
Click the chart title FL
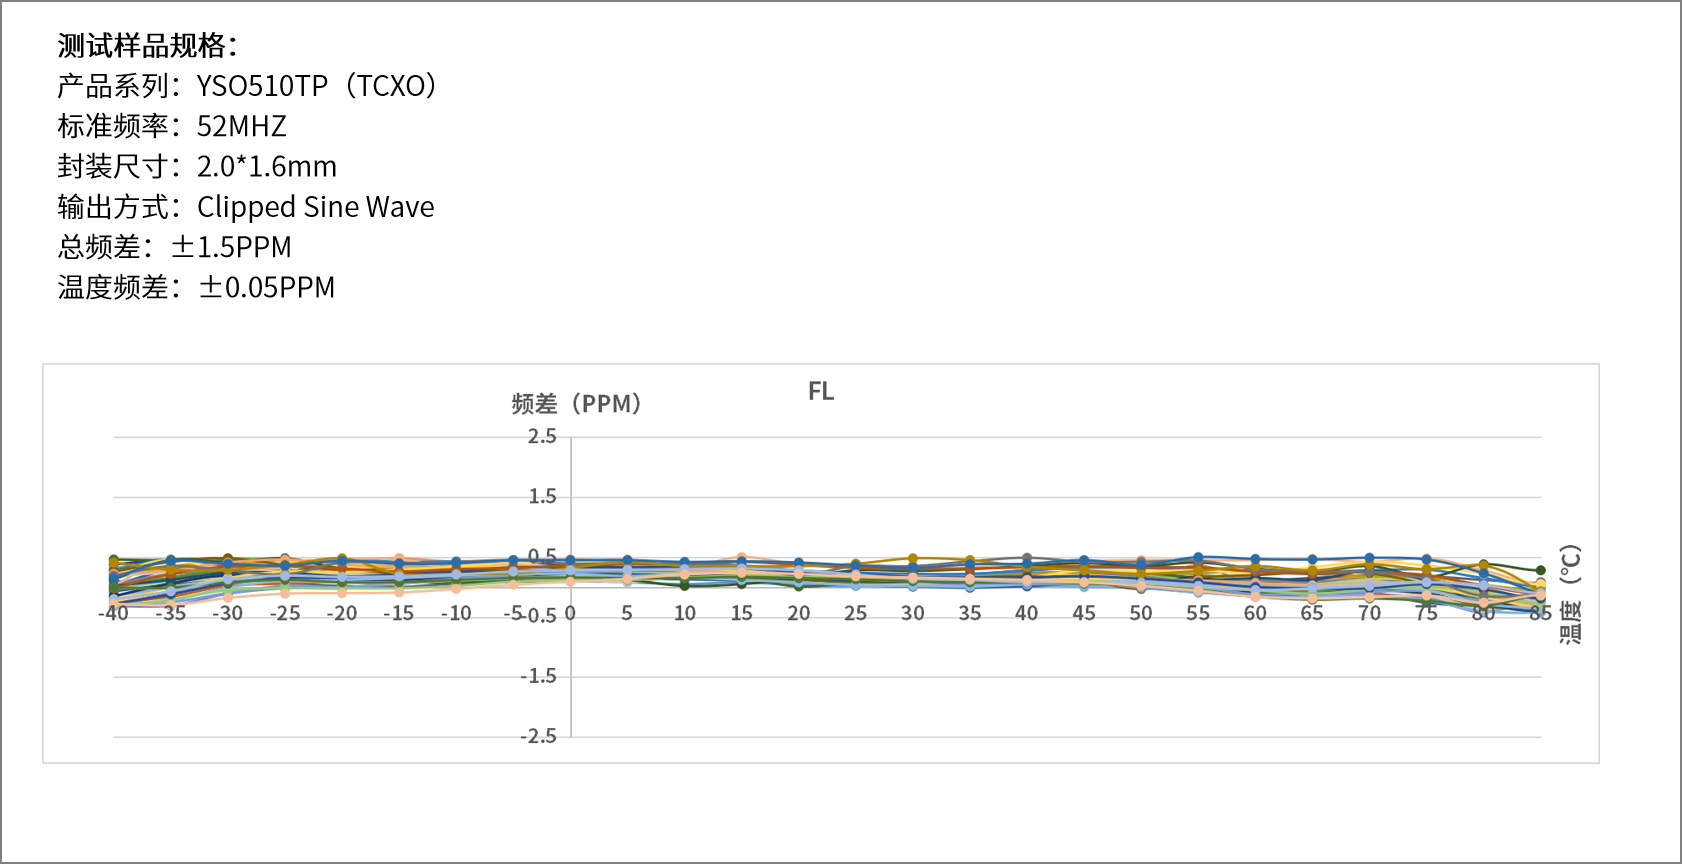click(820, 391)
